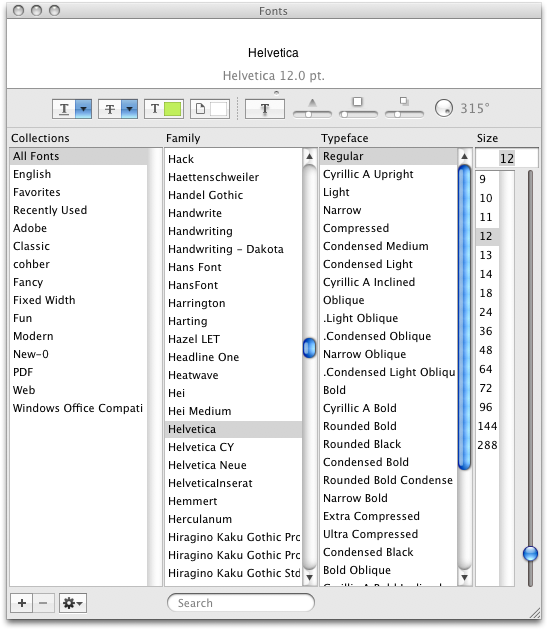The height and width of the screenshot is (630, 548).
Task: Pick the Oblique typeface
Action: pyautogui.click(x=389, y=300)
